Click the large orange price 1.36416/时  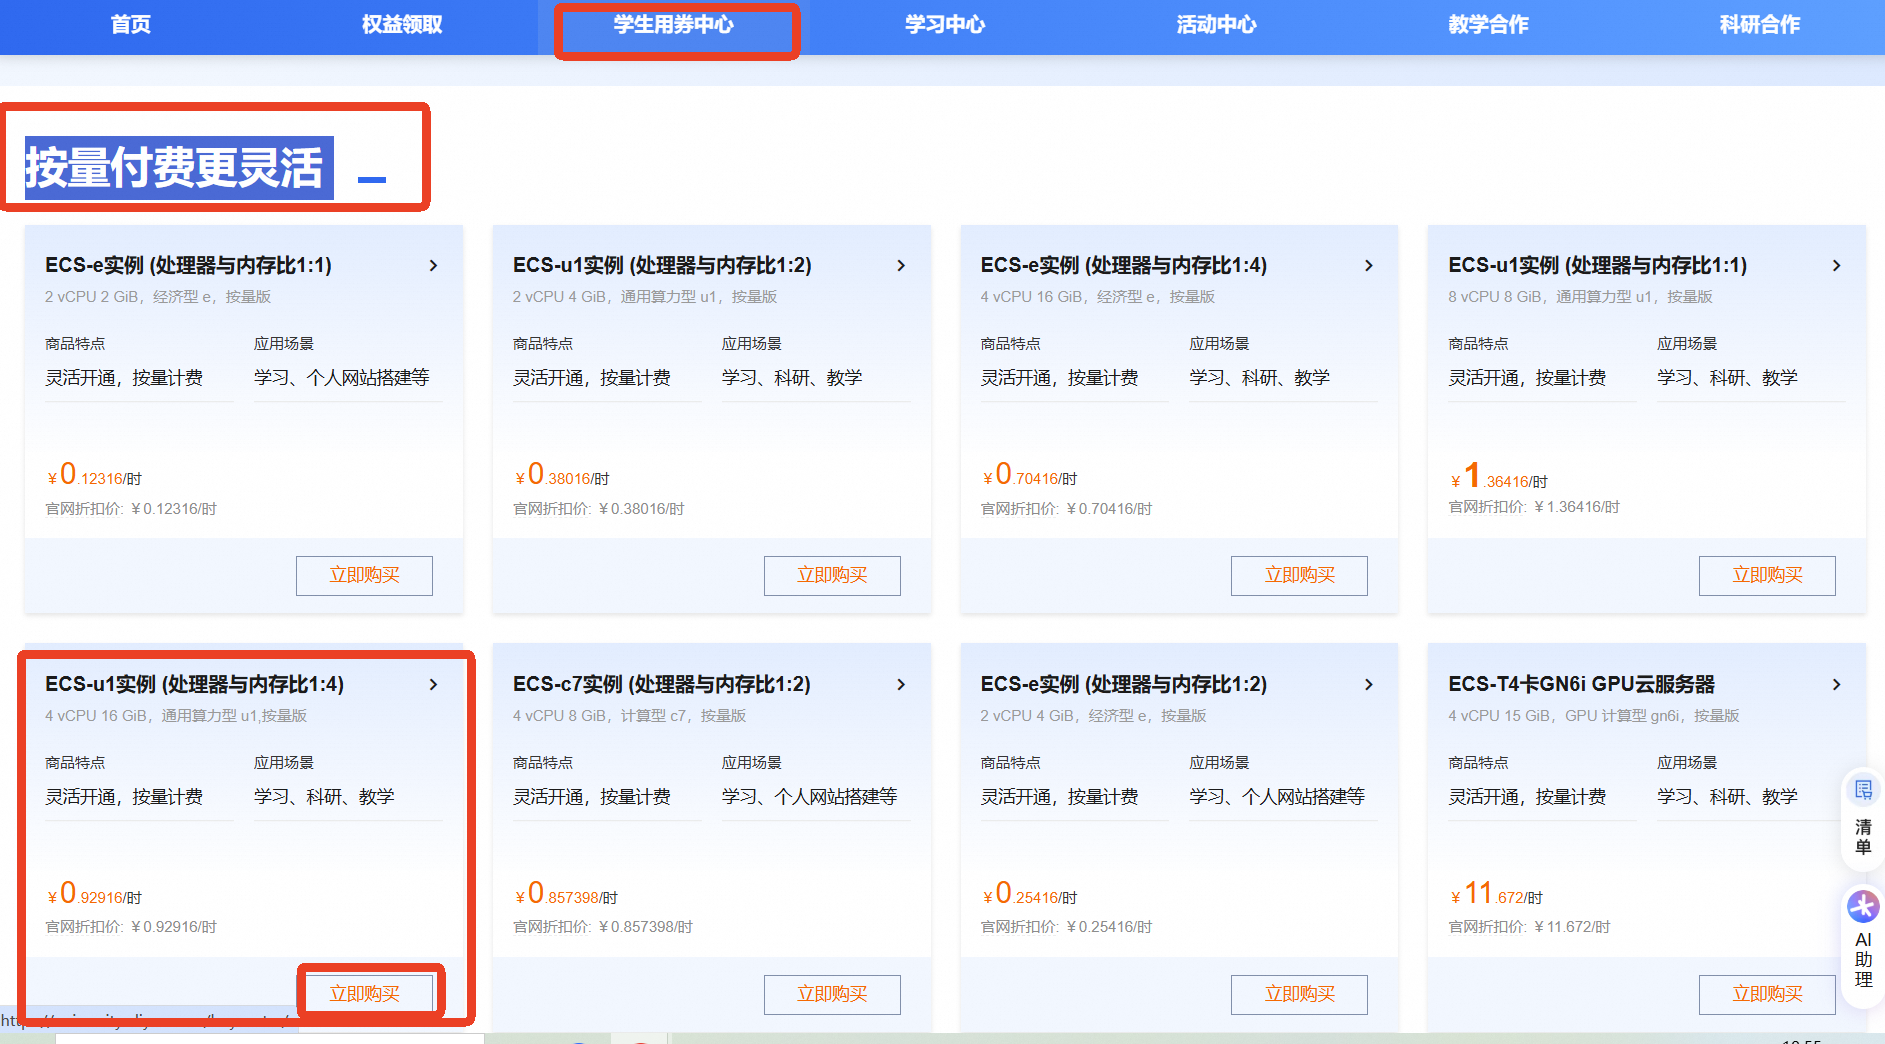1499,476
